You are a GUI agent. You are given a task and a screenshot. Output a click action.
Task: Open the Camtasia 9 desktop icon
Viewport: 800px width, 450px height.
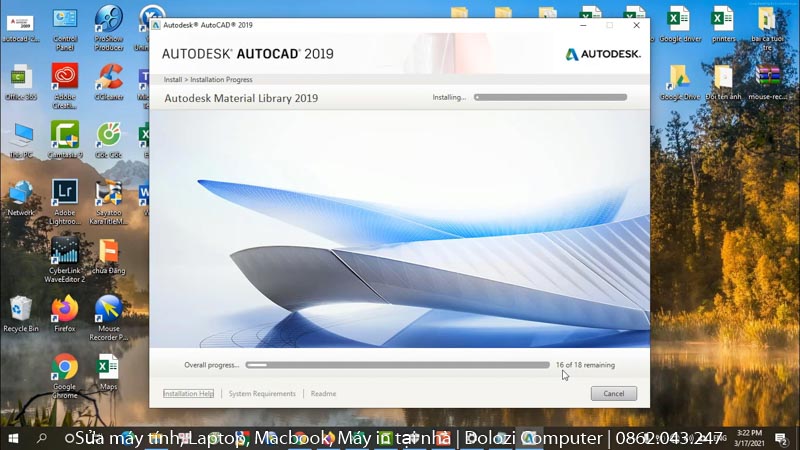point(64,134)
